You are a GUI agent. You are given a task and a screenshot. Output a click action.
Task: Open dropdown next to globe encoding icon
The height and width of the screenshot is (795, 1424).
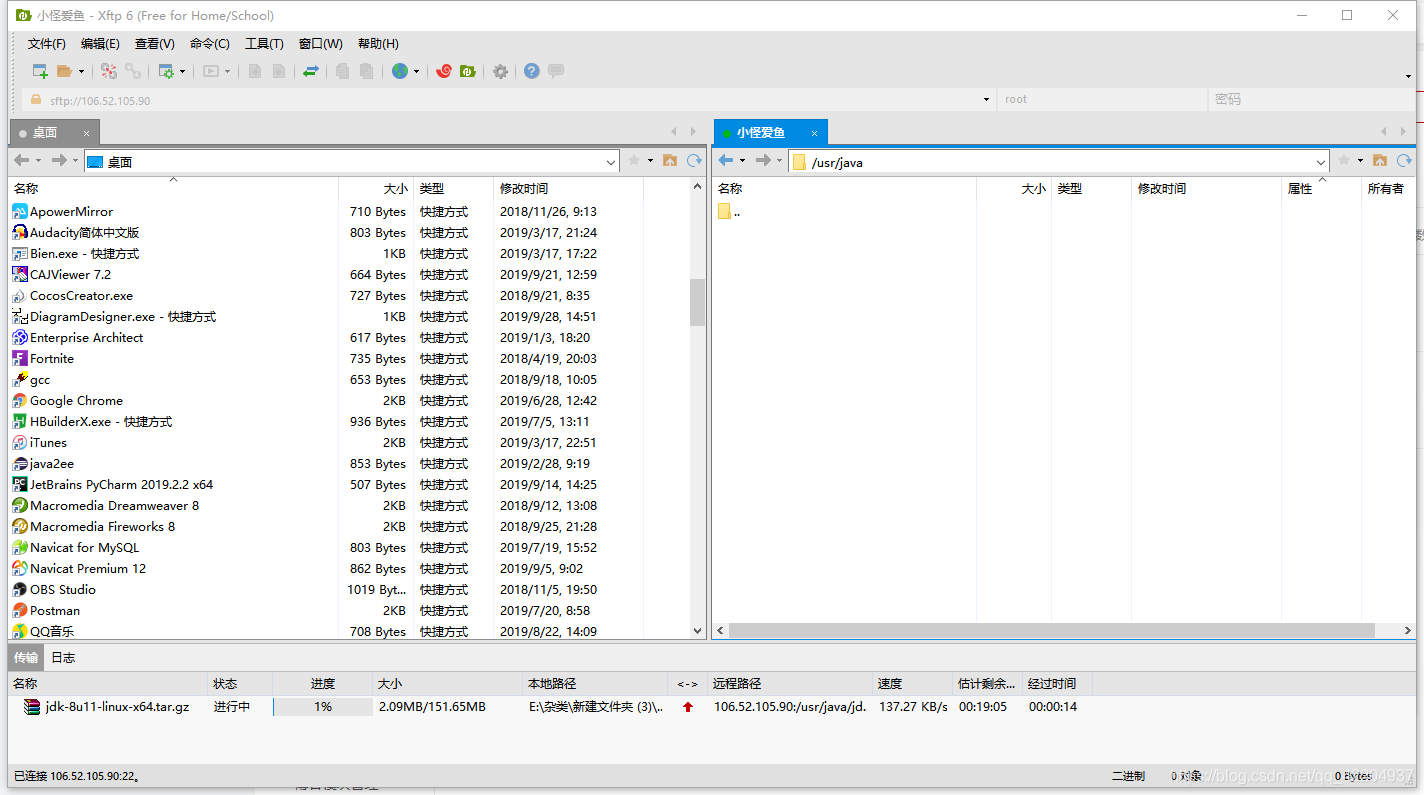(x=416, y=72)
